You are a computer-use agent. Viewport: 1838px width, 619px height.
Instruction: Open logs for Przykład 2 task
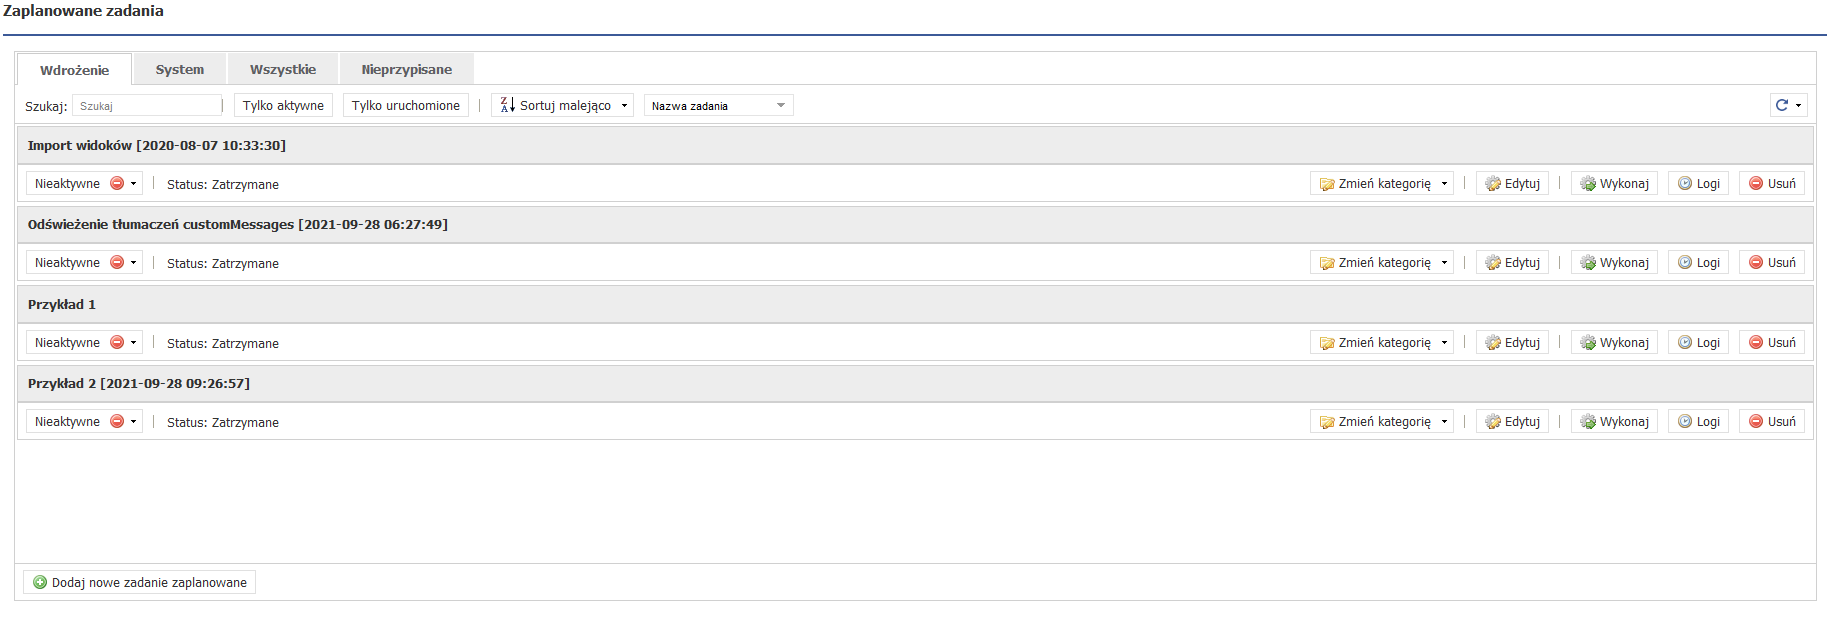tap(1698, 422)
